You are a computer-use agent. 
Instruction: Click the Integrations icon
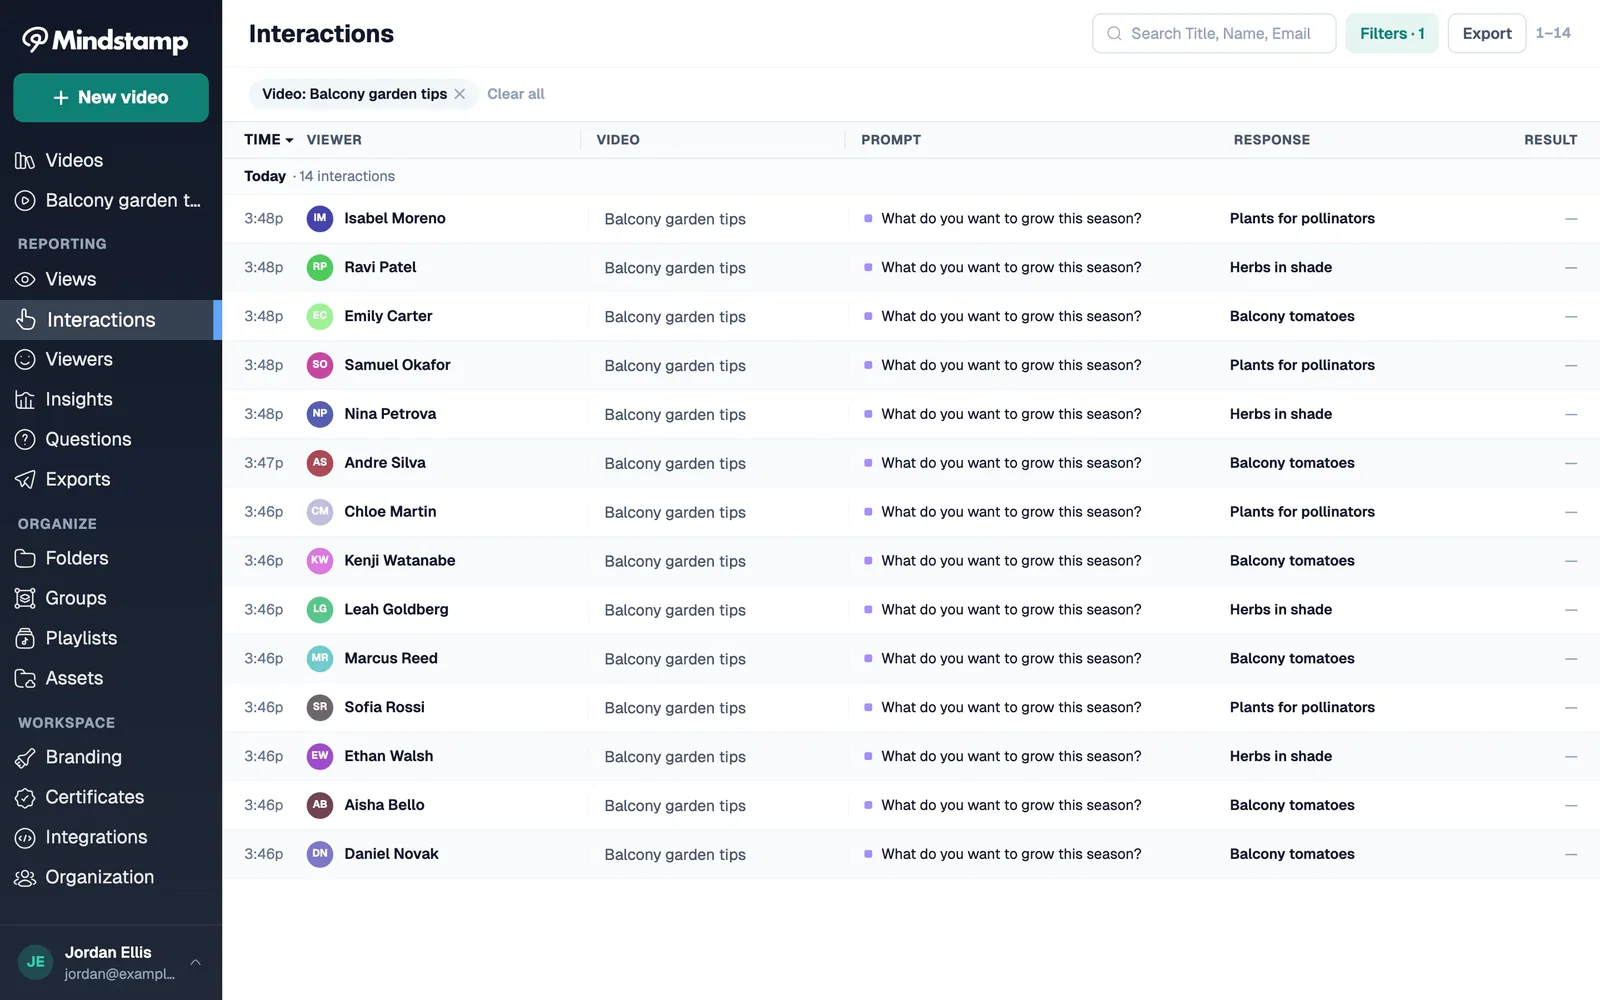(25, 837)
